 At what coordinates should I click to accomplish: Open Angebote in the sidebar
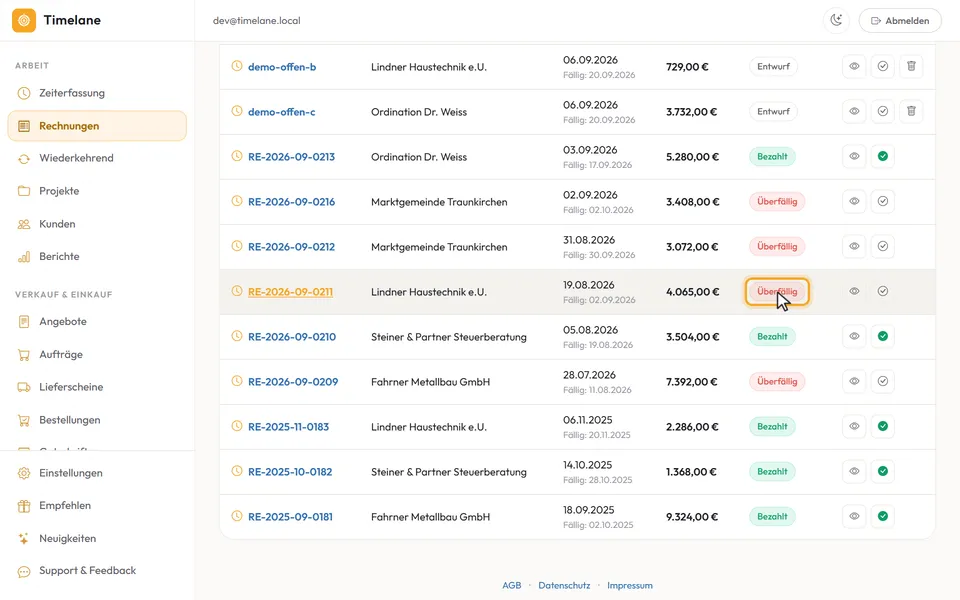[x=97, y=321]
